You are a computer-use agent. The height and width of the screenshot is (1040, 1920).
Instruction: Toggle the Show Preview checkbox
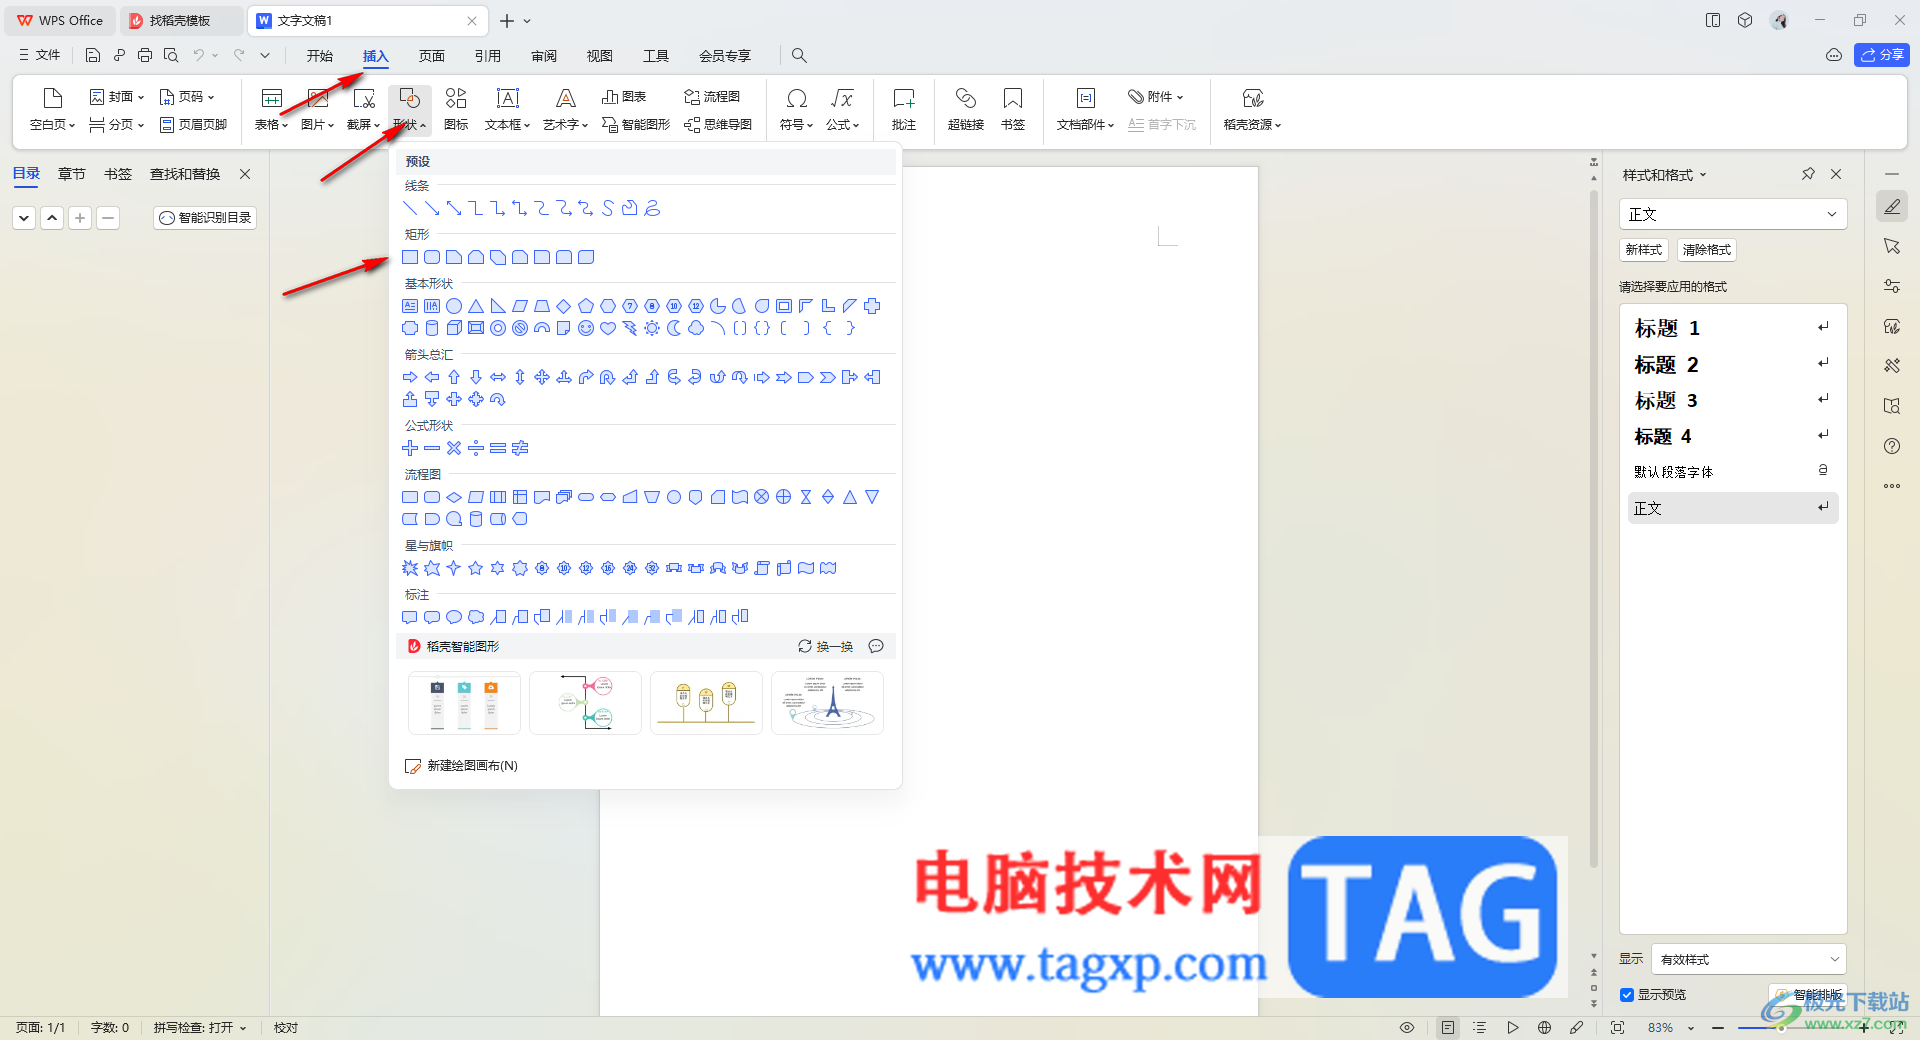(1627, 995)
